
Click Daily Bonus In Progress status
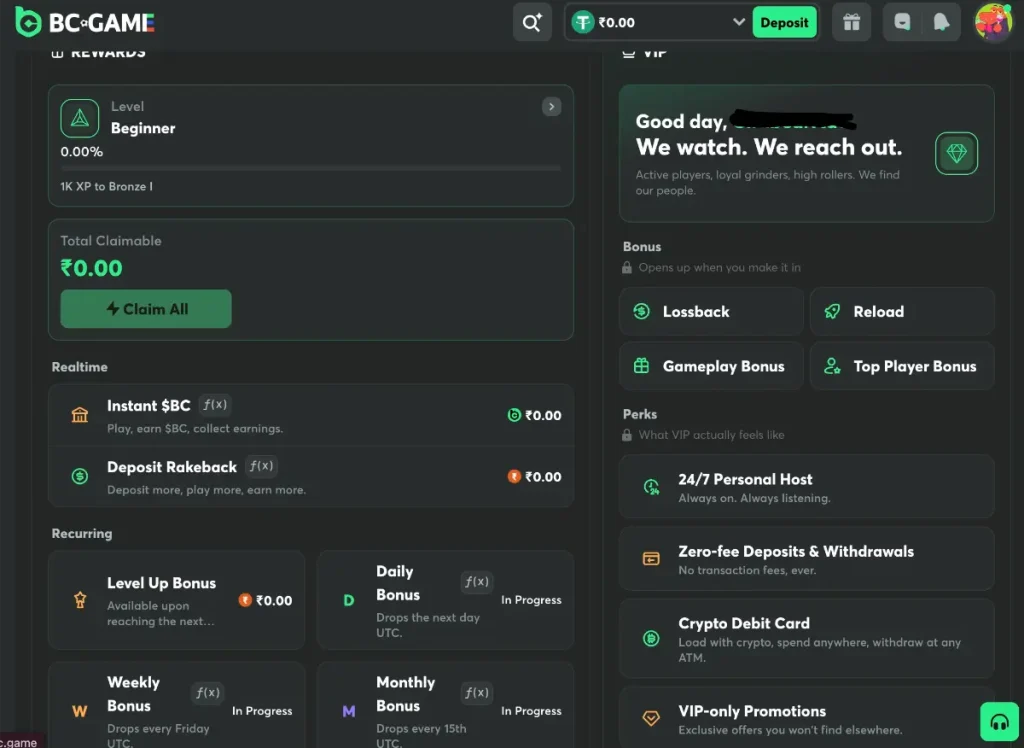coord(531,600)
